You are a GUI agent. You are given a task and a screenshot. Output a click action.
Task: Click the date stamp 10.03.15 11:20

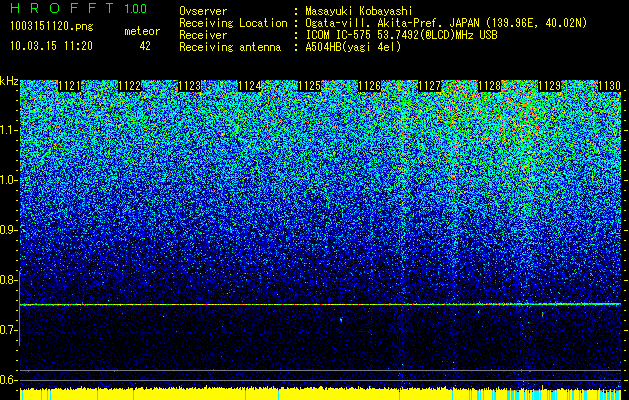click(51, 46)
